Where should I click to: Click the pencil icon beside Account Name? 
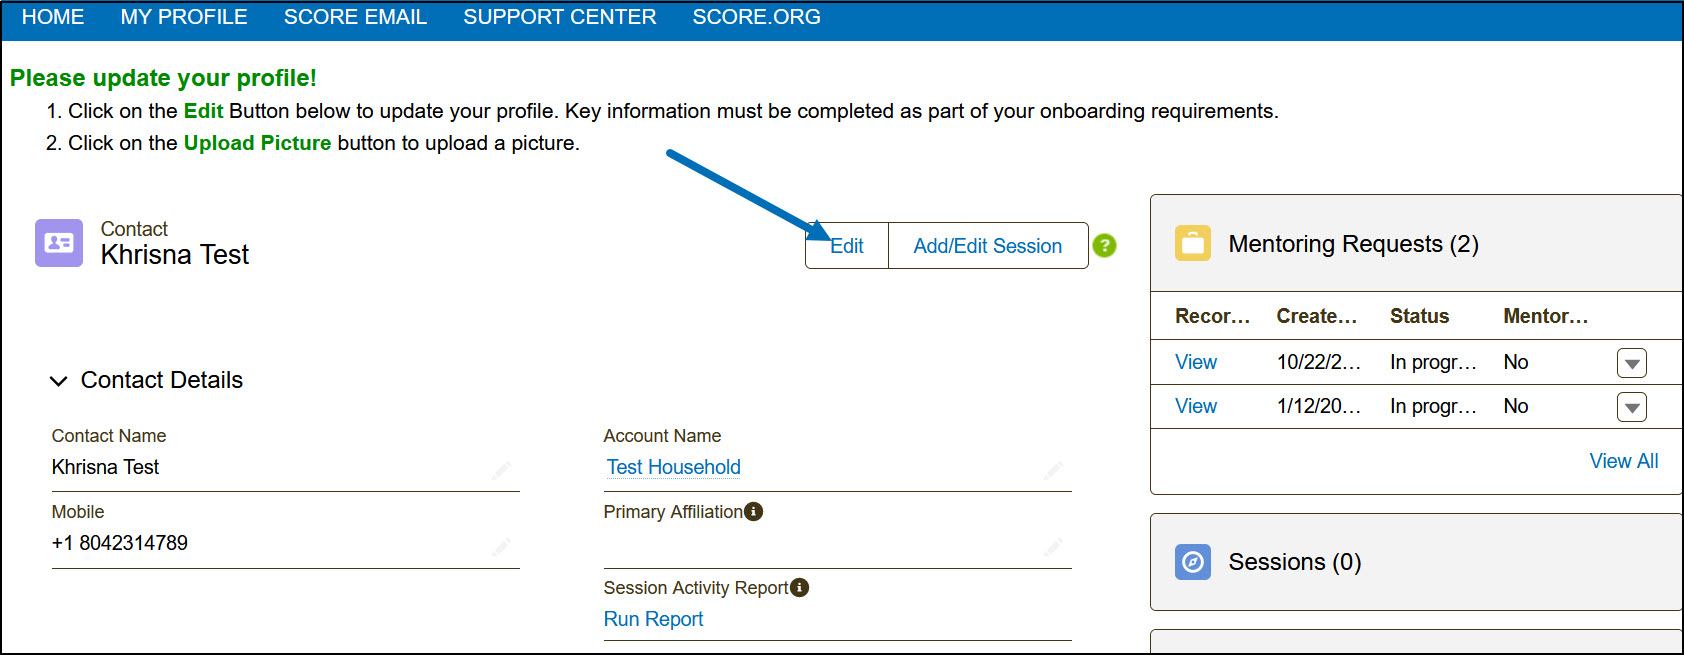[x=1053, y=470]
